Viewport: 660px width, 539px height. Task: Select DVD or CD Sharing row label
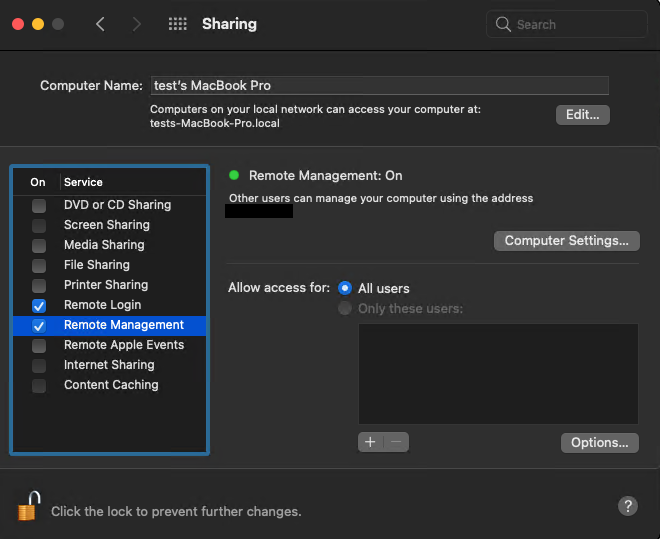(x=117, y=205)
